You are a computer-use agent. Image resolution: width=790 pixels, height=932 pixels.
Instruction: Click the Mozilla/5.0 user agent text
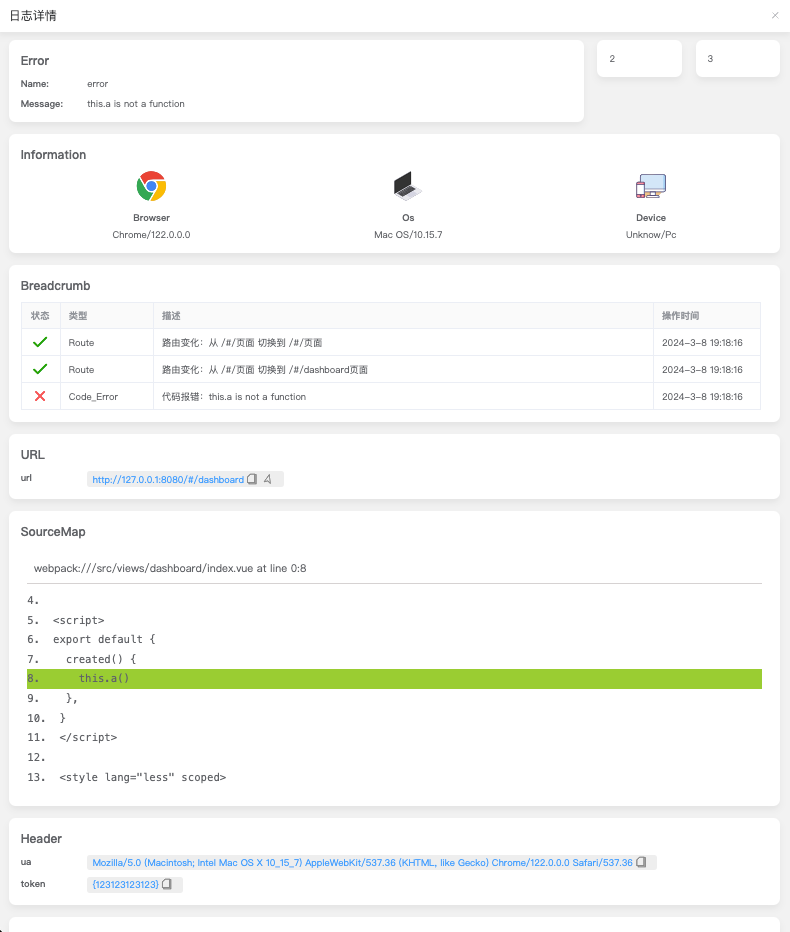coord(362,862)
